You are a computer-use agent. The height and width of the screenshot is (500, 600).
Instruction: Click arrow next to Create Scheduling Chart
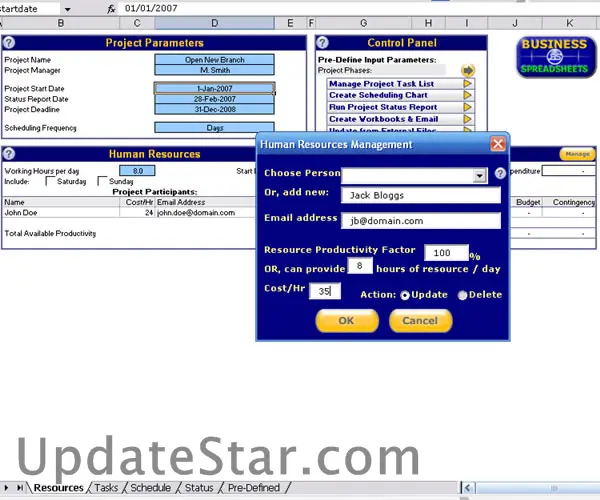[x=468, y=95]
